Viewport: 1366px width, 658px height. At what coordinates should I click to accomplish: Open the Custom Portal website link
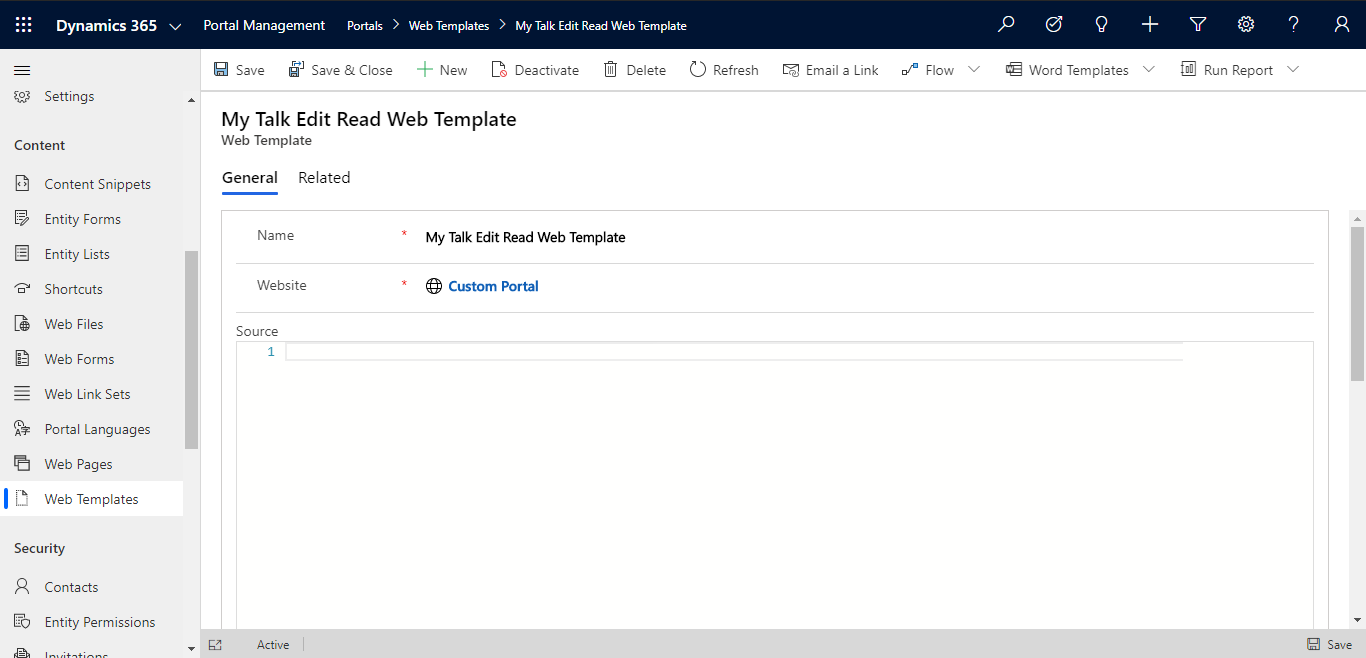coord(492,286)
